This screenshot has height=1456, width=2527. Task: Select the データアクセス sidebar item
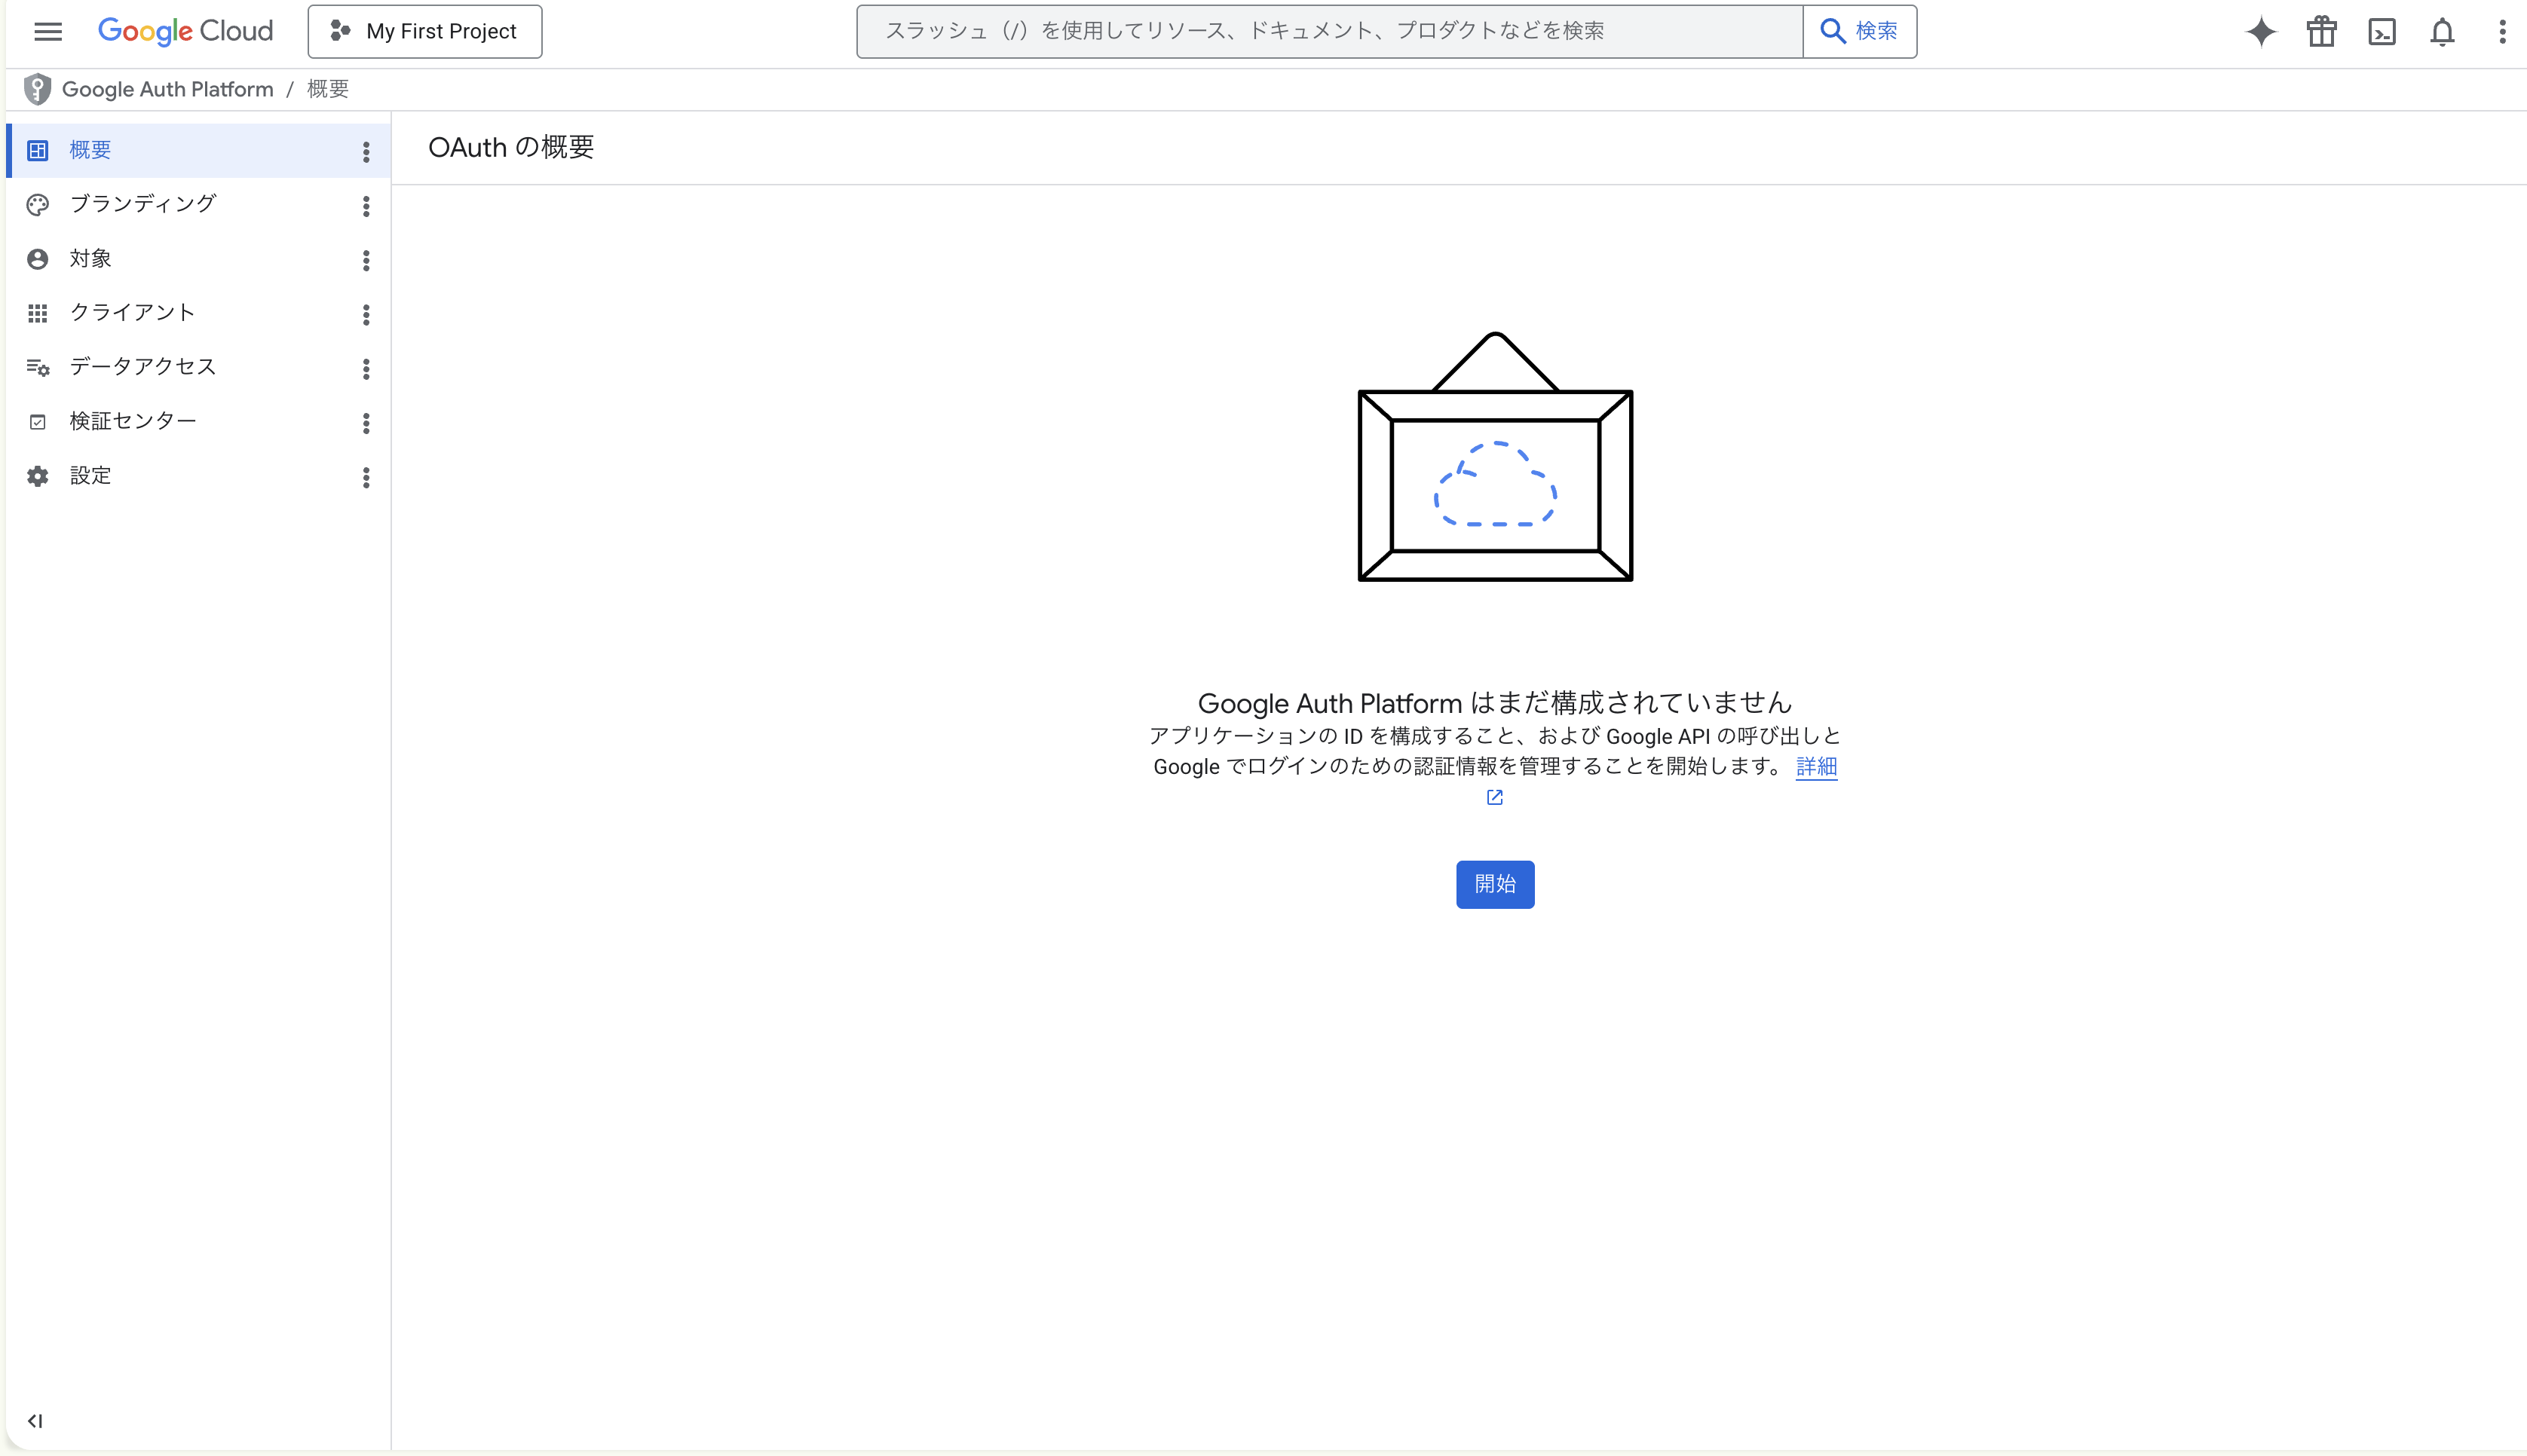(198, 367)
